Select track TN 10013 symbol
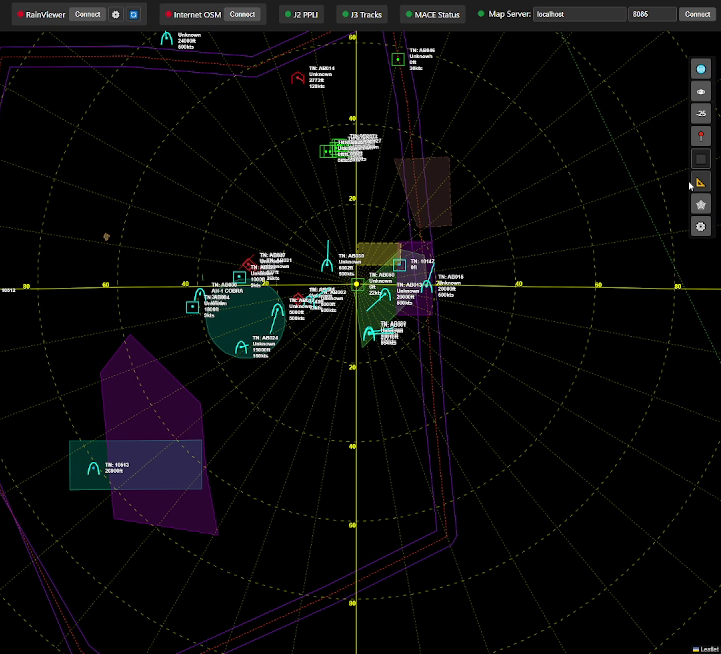This screenshot has height=654, width=721. pyautogui.click(x=94, y=468)
